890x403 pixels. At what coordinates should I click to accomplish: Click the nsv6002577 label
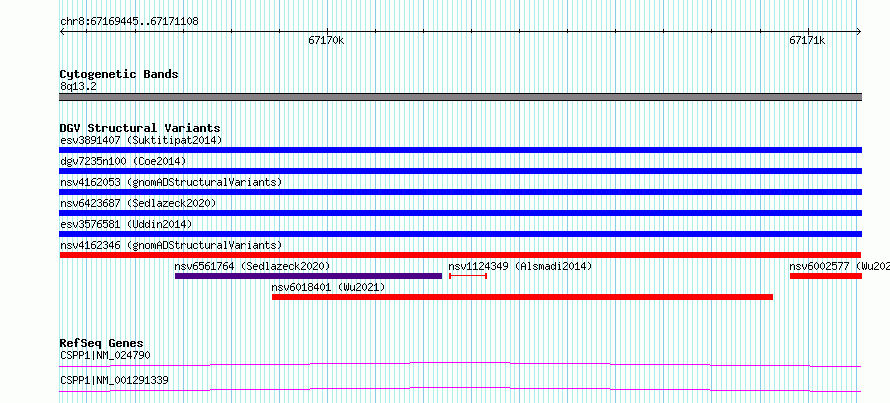839,266
